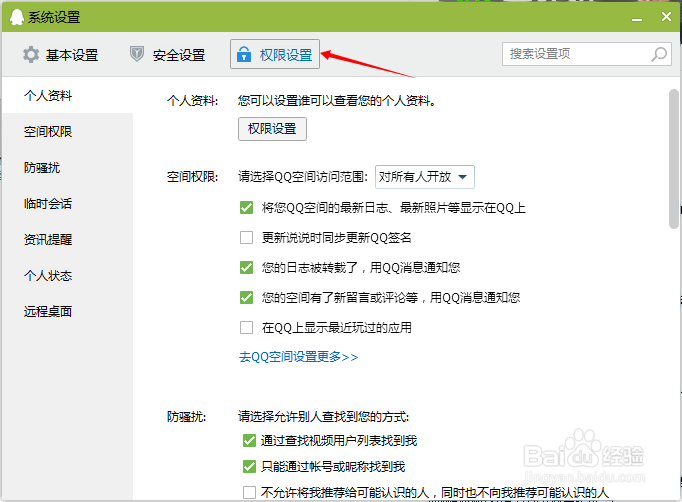
Task: Click the shield icon for 安全设置
Action: point(137,54)
